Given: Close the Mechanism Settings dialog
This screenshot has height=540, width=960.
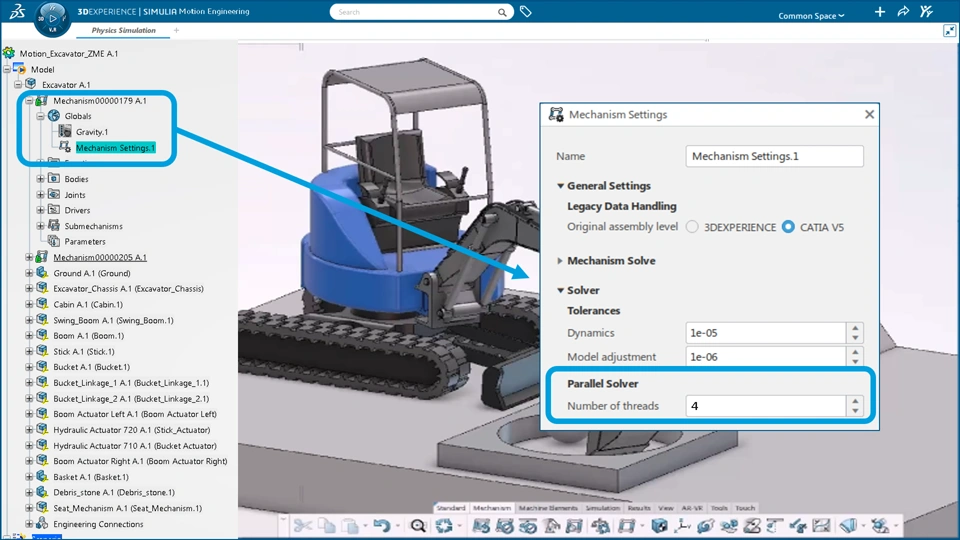Looking at the screenshot, I should point(869,114).
